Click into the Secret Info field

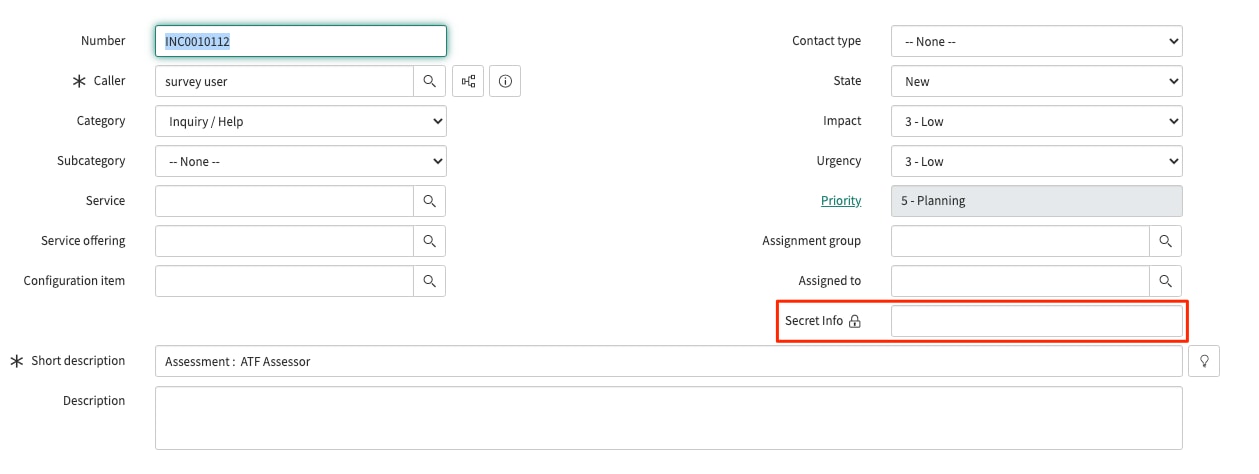tap(1037, 321)
